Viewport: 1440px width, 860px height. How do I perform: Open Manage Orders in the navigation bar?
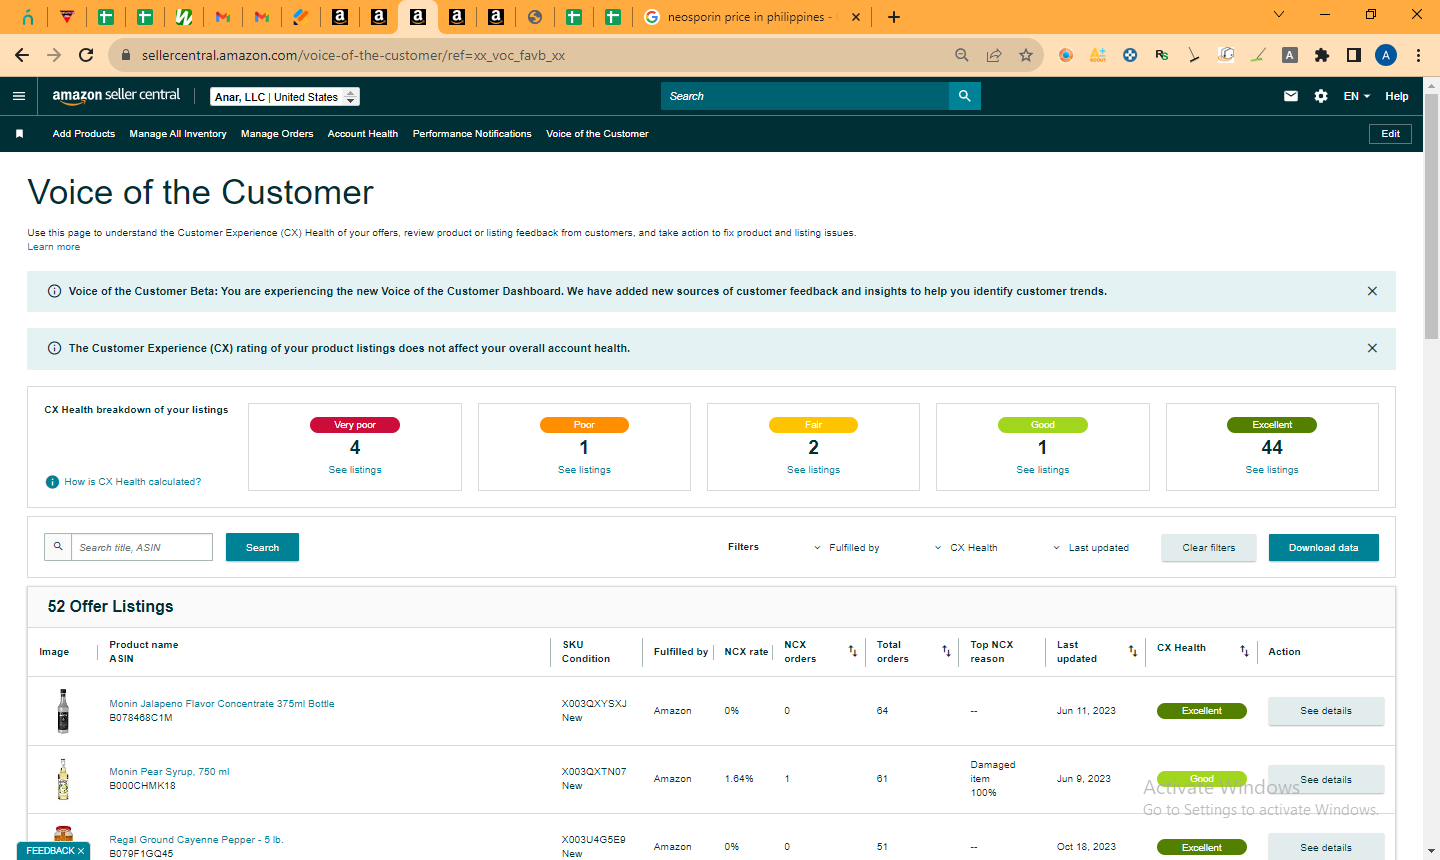[x=277, y=134]
